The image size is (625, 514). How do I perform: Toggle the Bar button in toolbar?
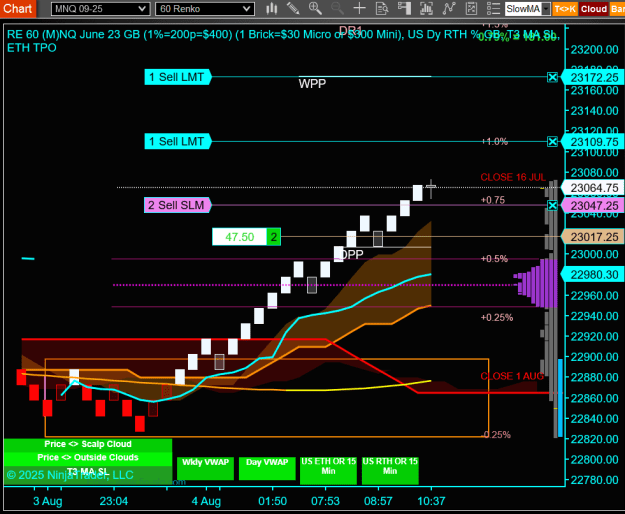(x=617, y=9)
